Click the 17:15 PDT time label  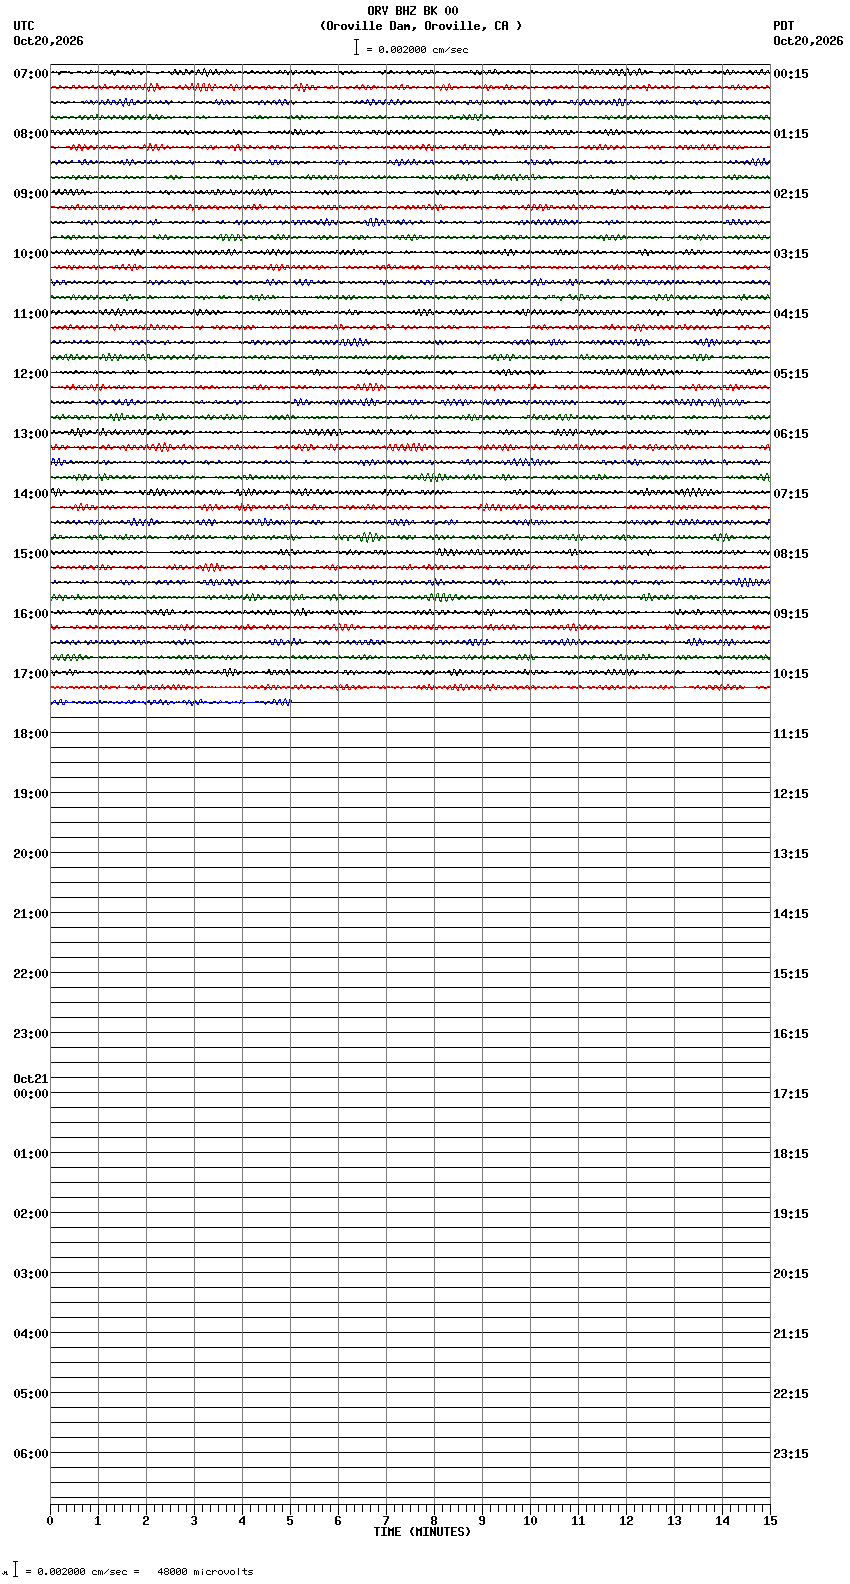pos(791,1094)
